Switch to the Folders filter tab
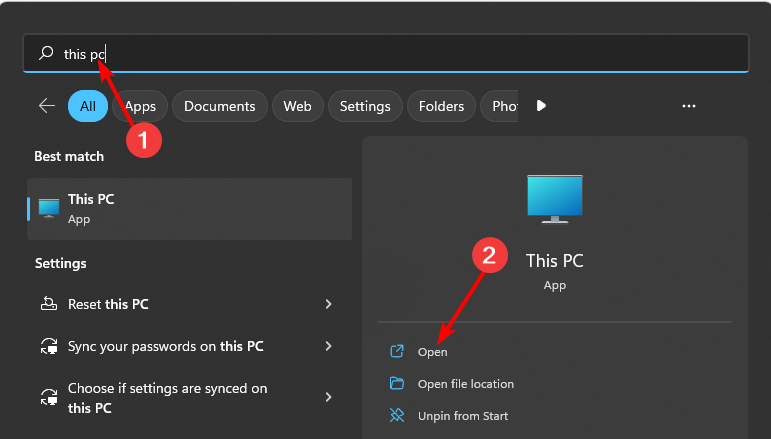The image size is (771, 439). pos(442,106)
